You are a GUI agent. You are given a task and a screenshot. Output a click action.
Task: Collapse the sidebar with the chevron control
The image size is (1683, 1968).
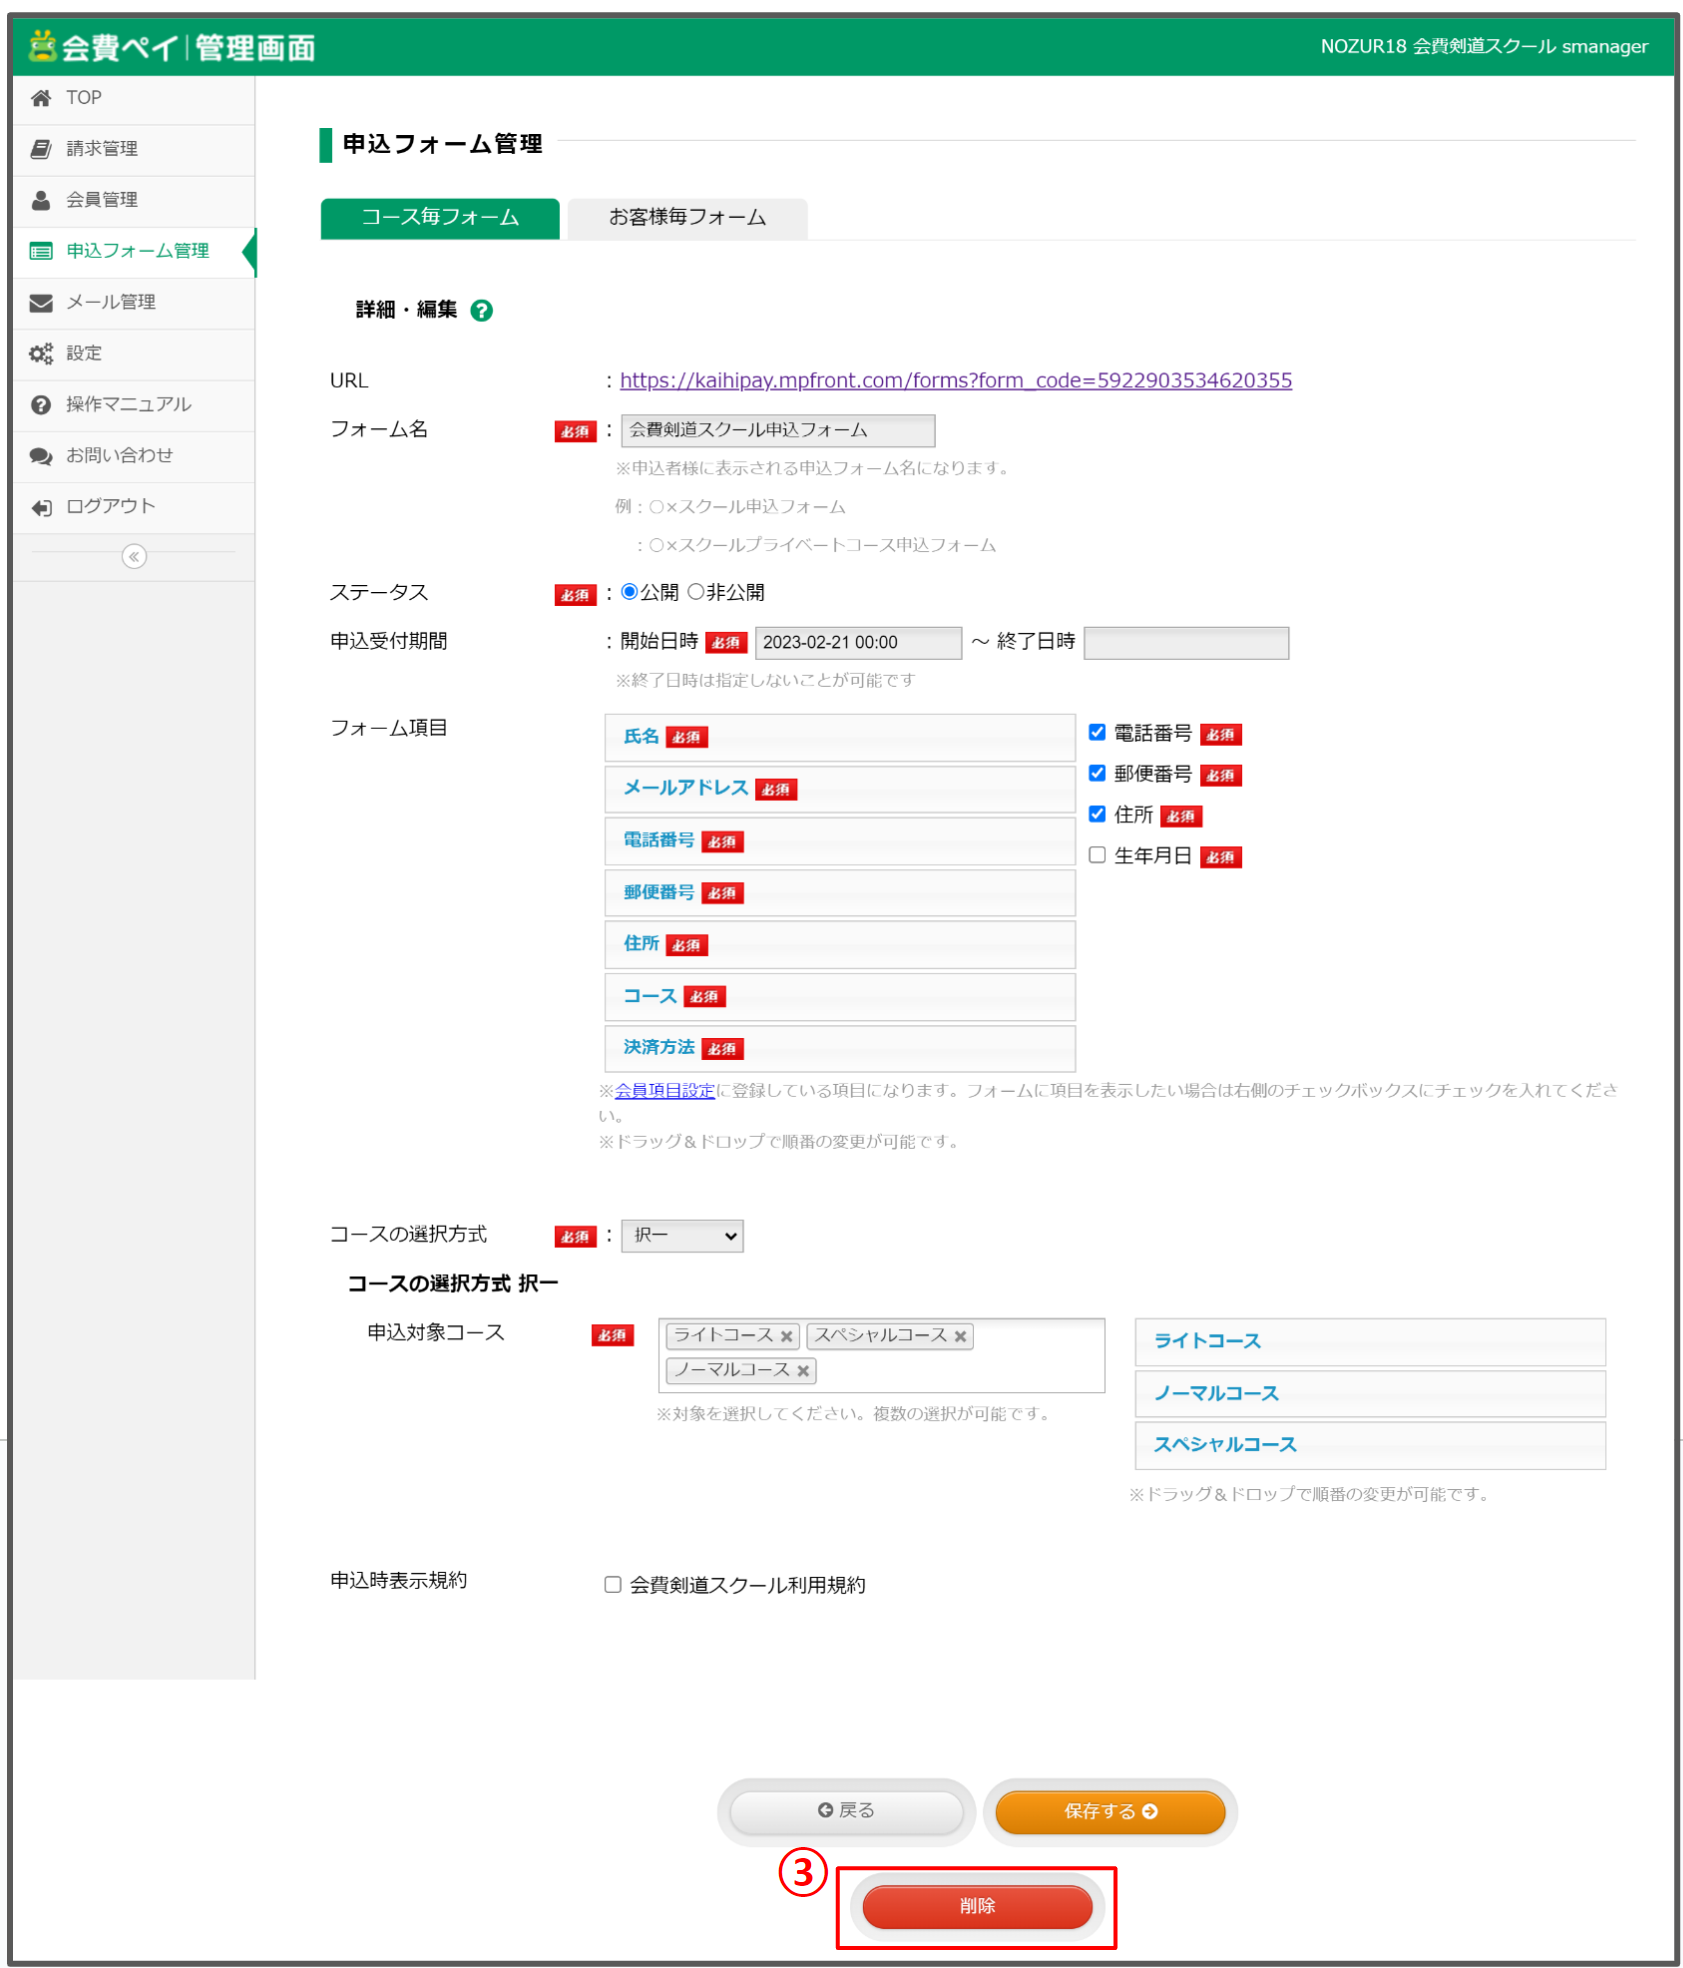(x=133, y=557)
